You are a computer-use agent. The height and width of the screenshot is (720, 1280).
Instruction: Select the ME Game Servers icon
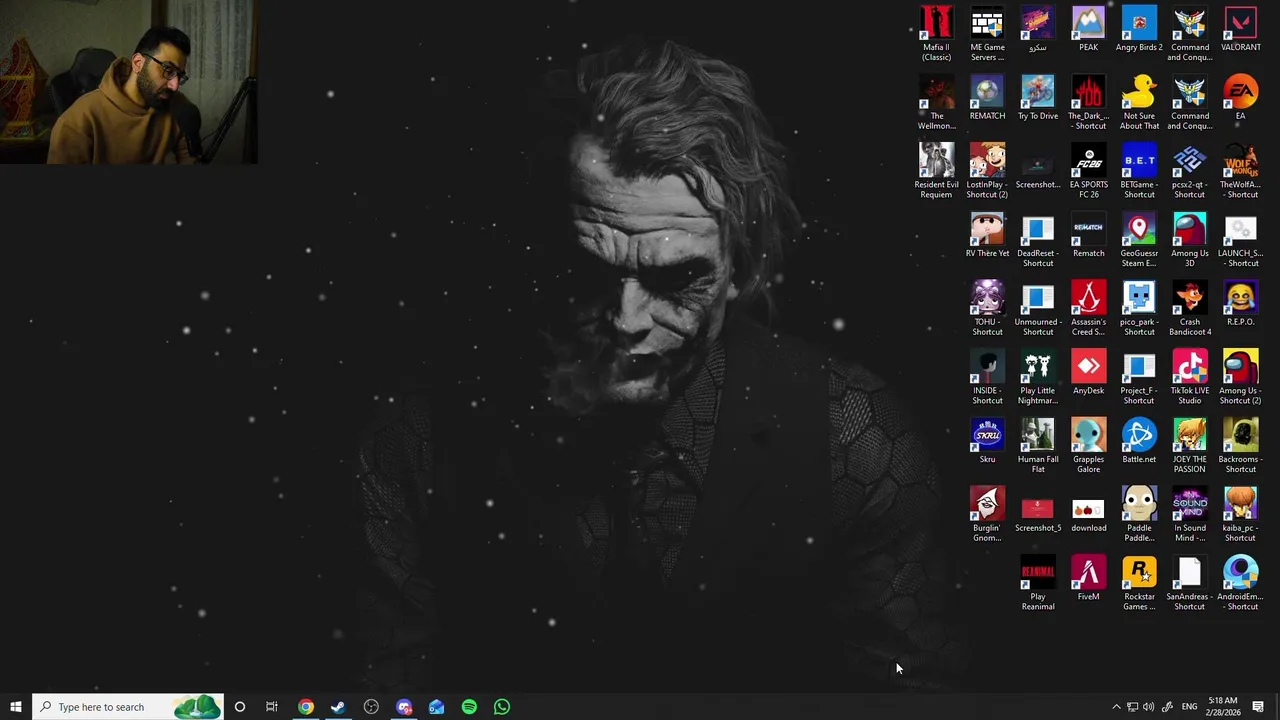tap(987, 33)
